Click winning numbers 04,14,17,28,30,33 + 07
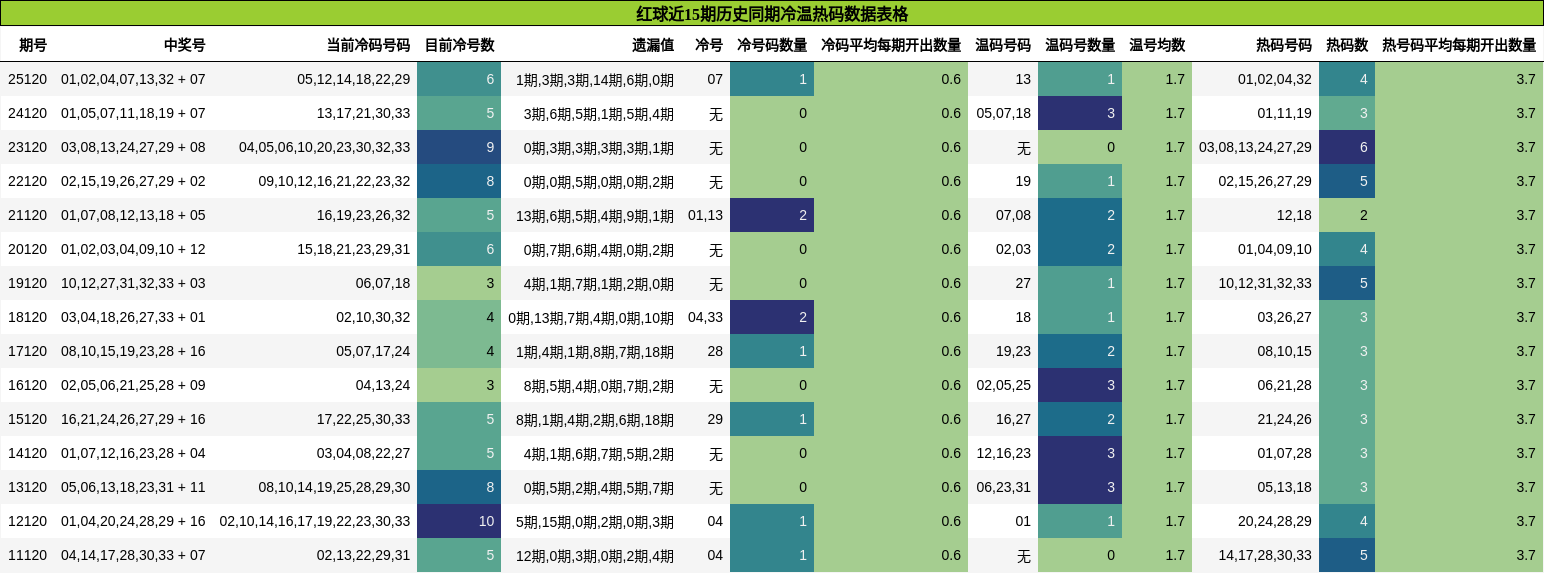 (133, 555)
